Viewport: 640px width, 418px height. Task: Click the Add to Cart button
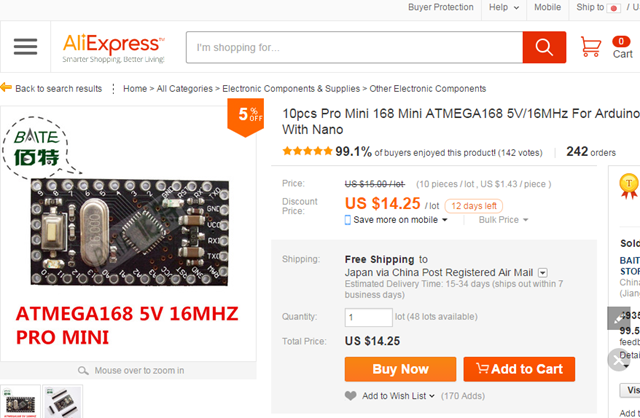pyautogui.click(x=519, y=369)
